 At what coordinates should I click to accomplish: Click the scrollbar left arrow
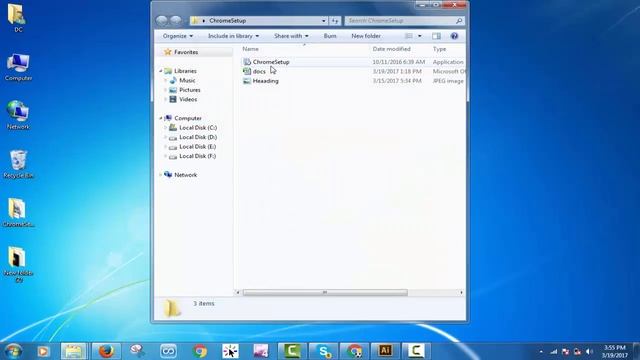pyautogui.click(x=238, y=293)
